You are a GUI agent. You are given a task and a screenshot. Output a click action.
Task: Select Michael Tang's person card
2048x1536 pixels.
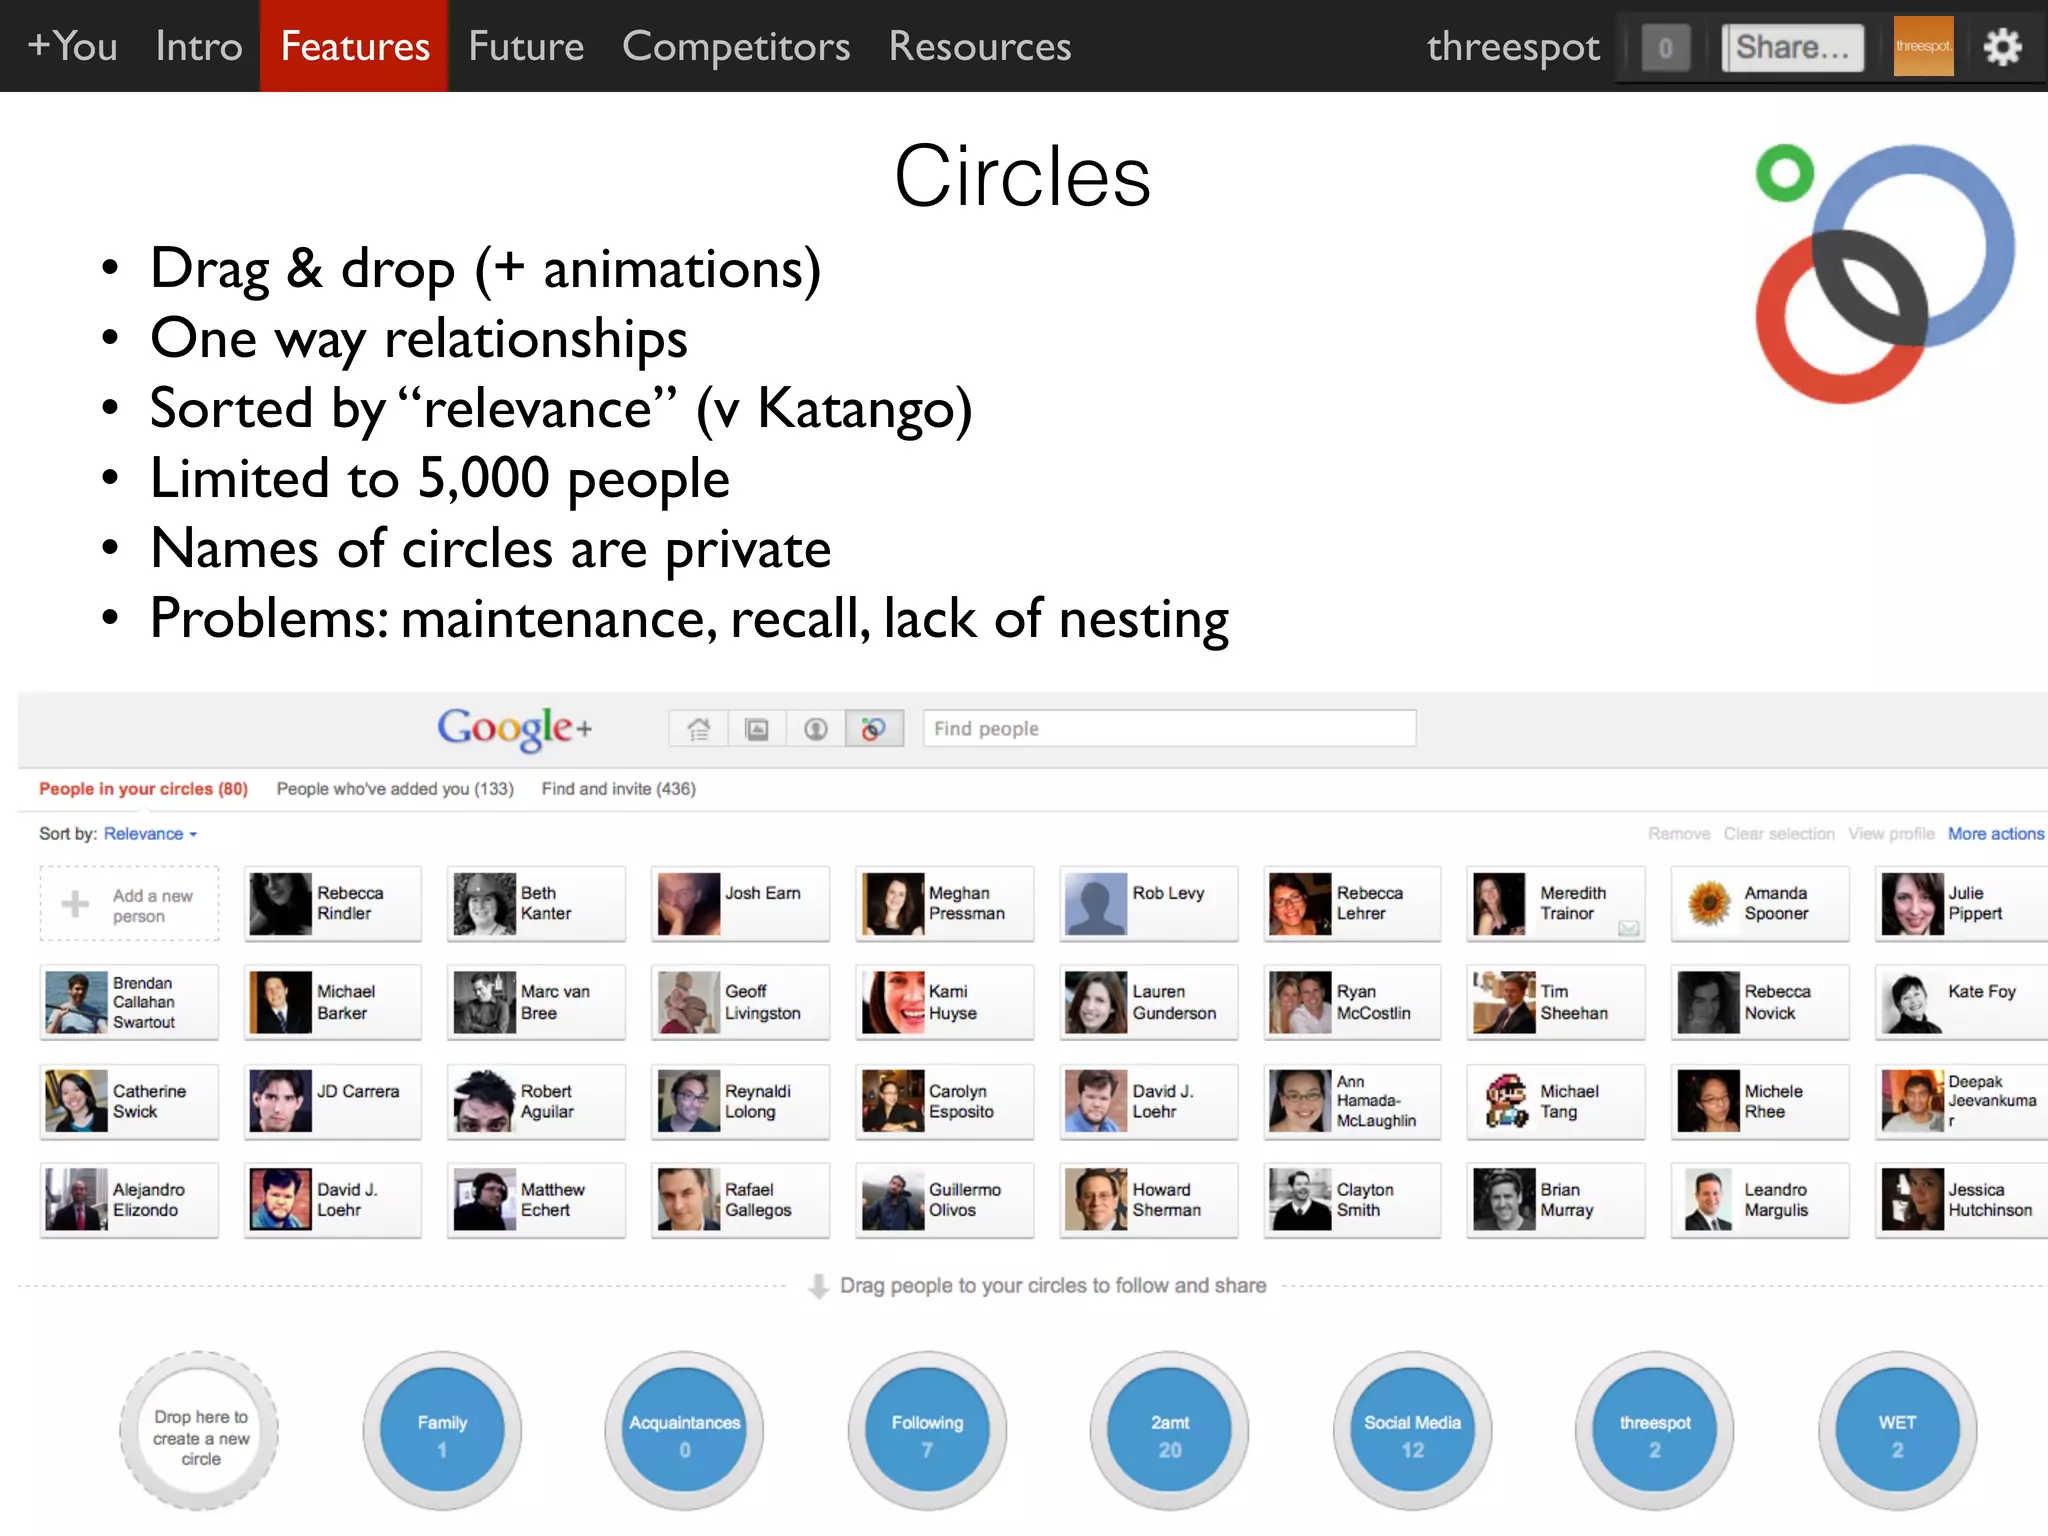point(1557,1101)
